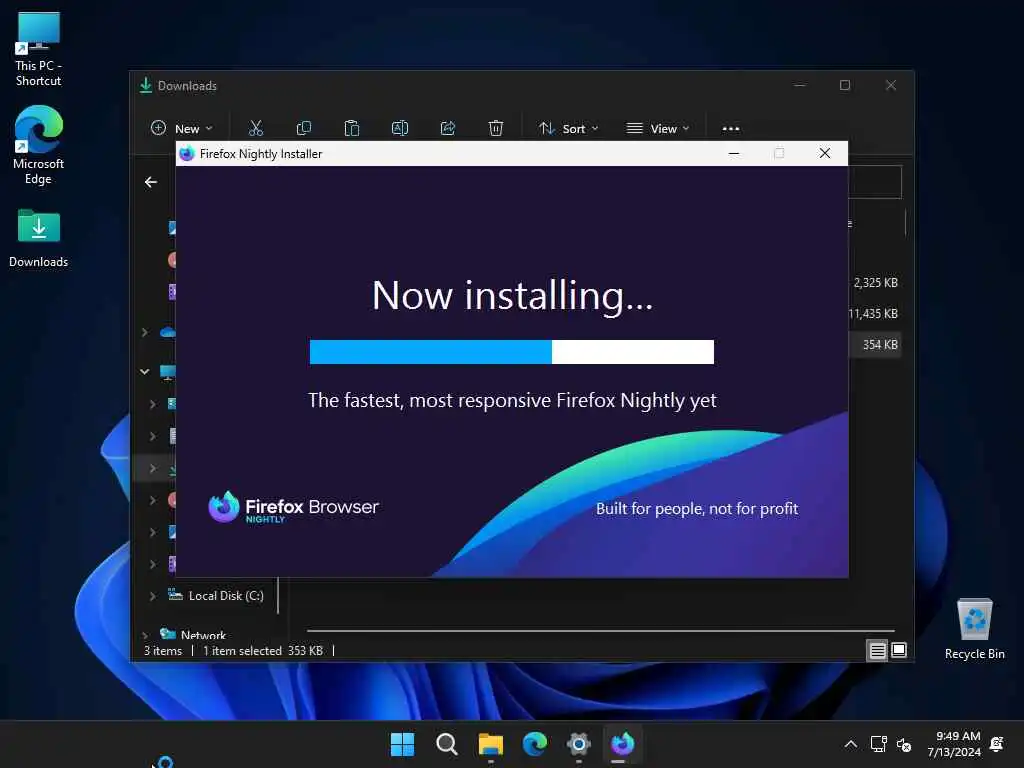The image size is (1024, 768).
Task: Switch to large thumbnails view in status bar
Action: (x=899, y=650)
